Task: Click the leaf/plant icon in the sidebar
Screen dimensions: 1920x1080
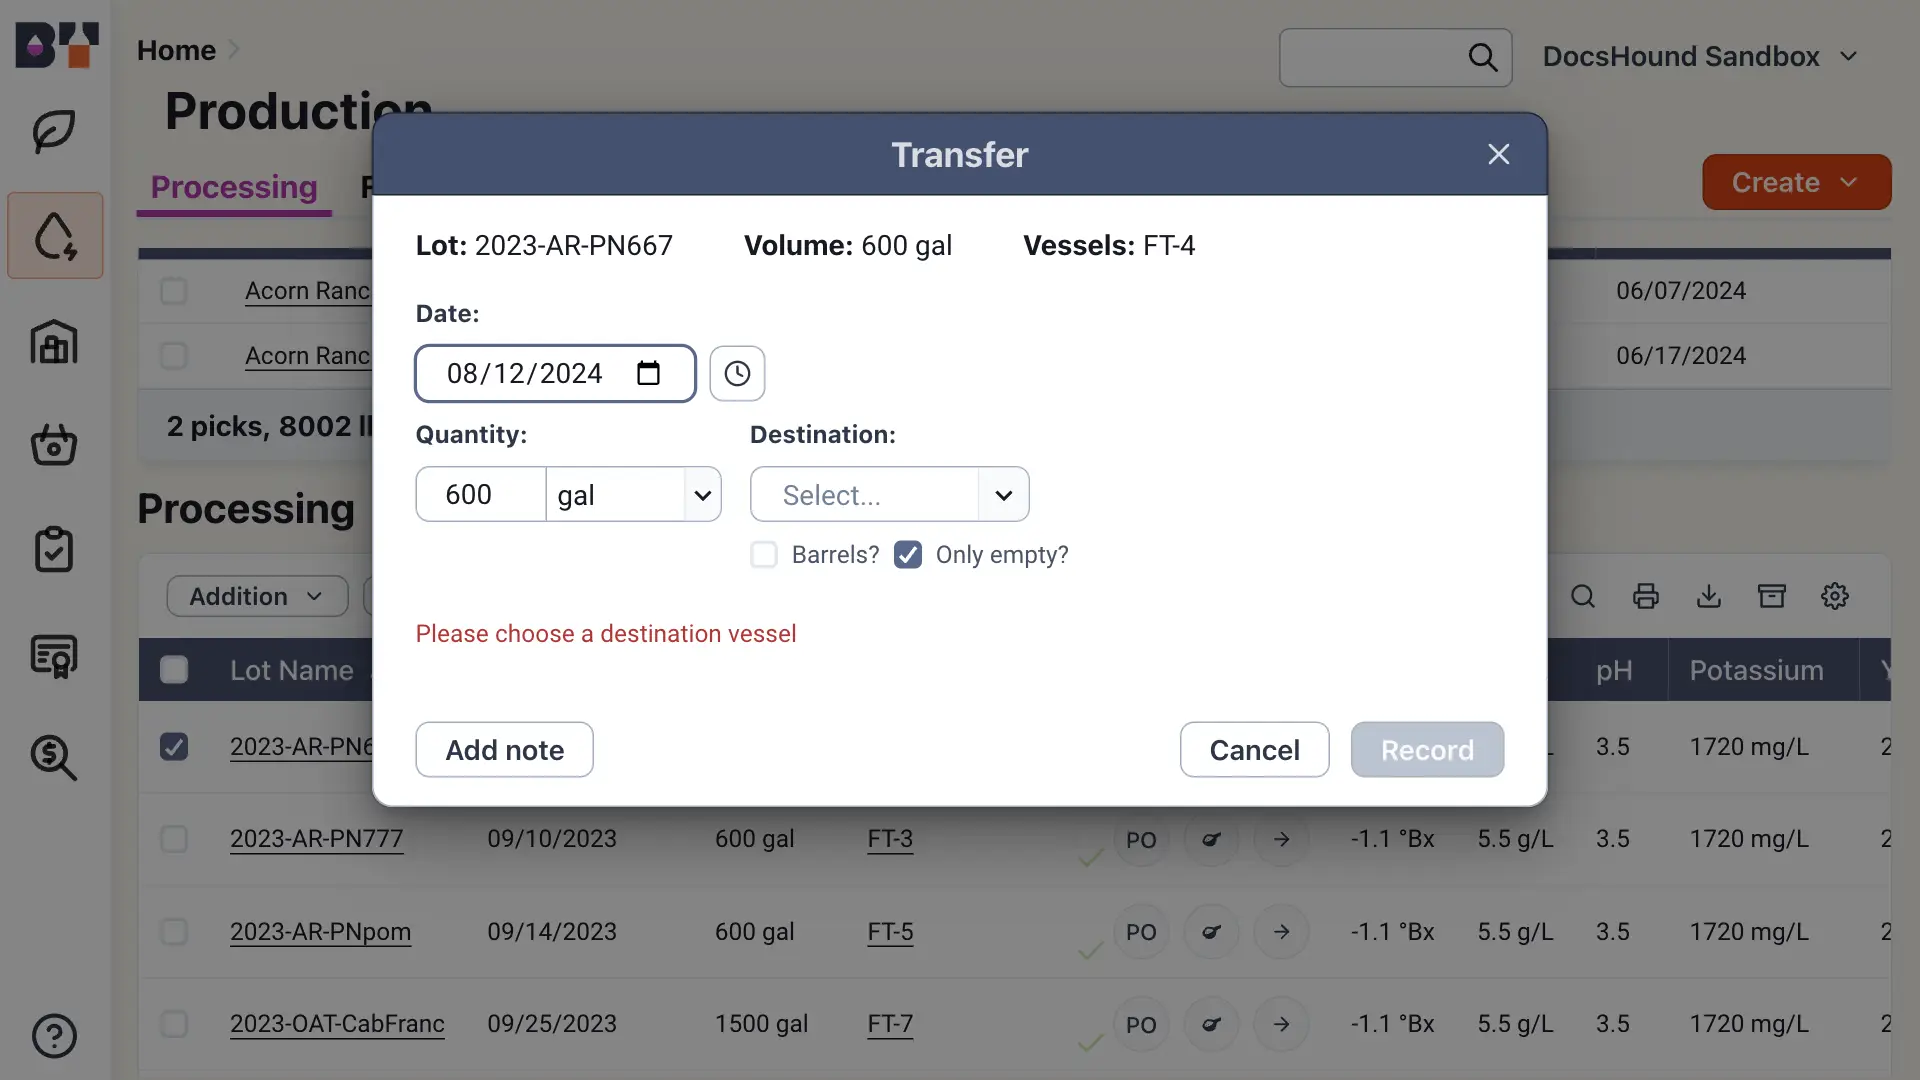Action: [54, 128]
